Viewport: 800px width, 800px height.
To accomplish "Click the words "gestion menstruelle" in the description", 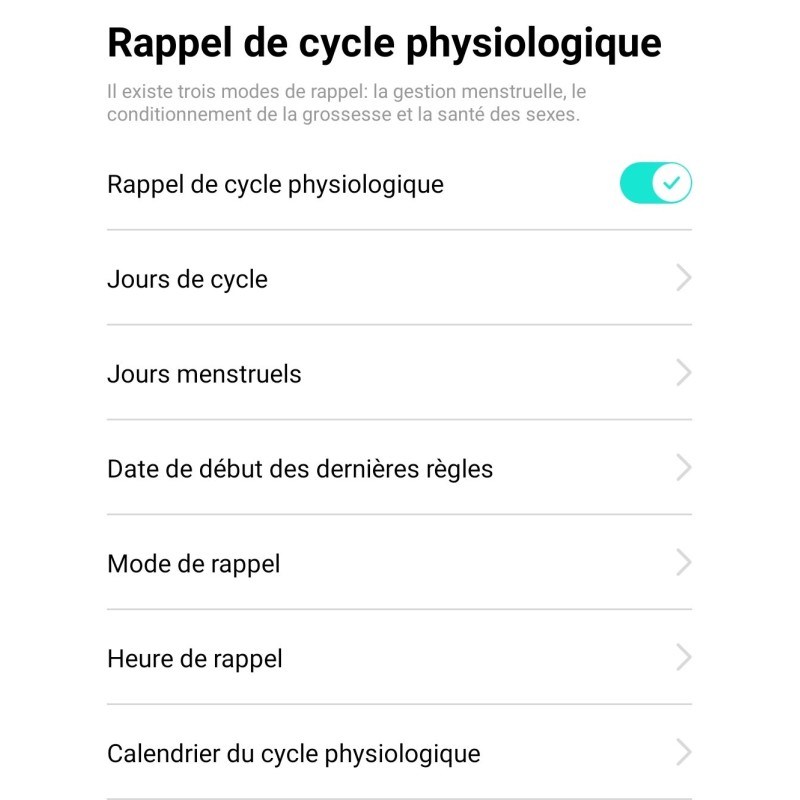I will pos(464,92).
